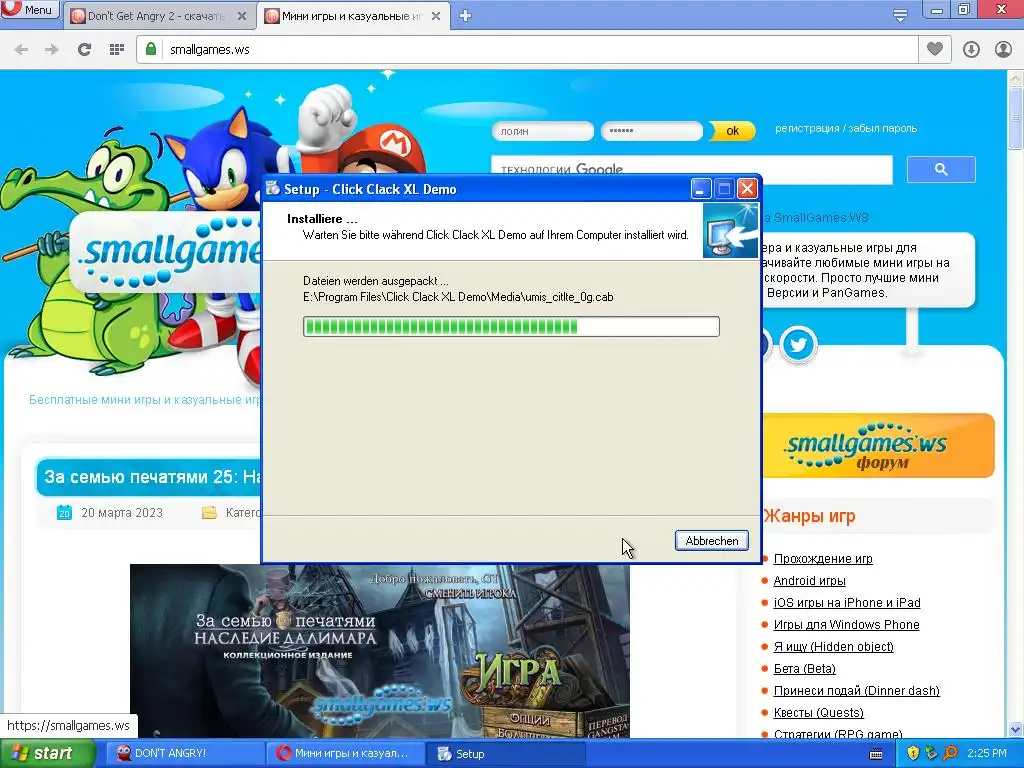Screen dimensions: 1024x768
Task: Open the Квесты (Quests) genre link
Action: pyautogui.click(x=818, y=712)
